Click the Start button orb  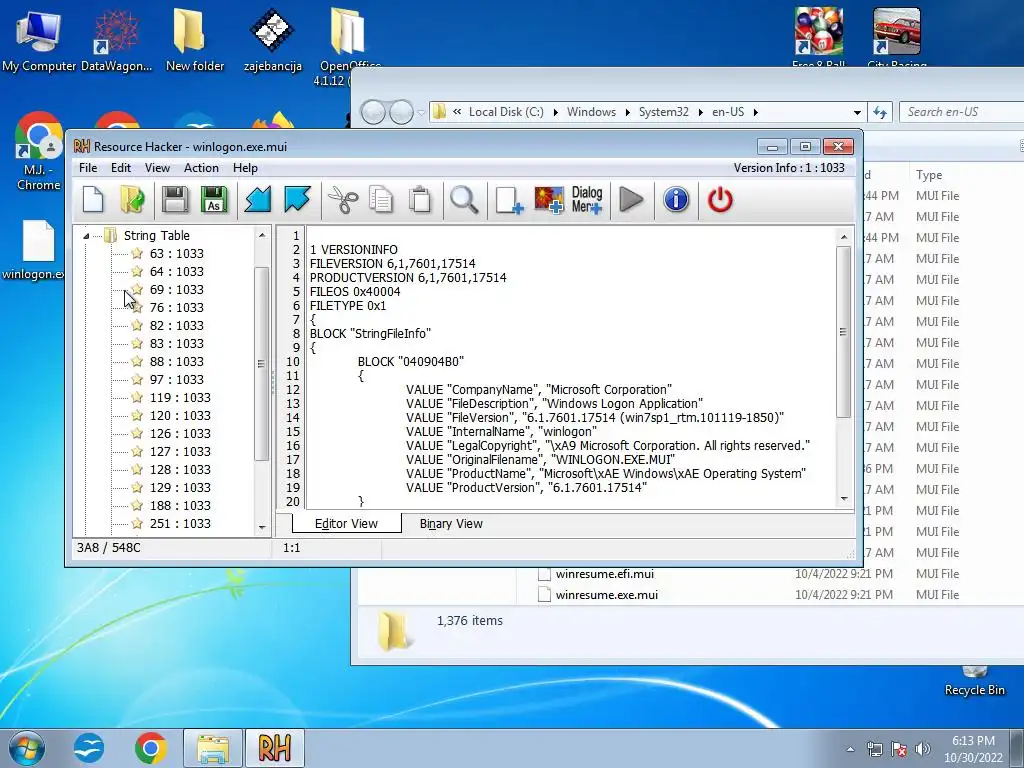(x=27, y=748)
